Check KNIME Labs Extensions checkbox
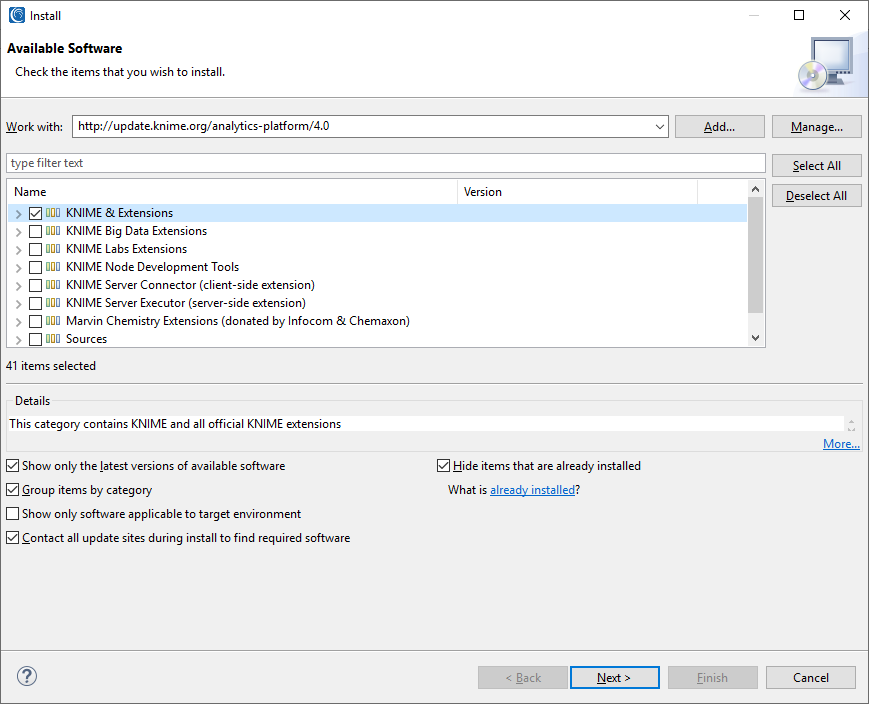869x704 pixels. click(x=35, y=249)
